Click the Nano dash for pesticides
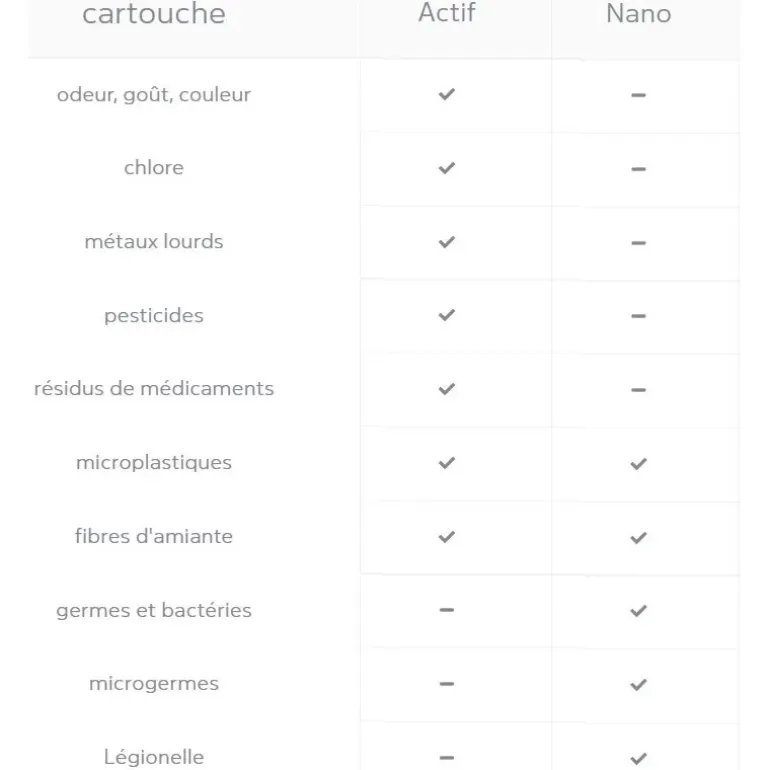 pyautogui.click(x=638, y=316)
